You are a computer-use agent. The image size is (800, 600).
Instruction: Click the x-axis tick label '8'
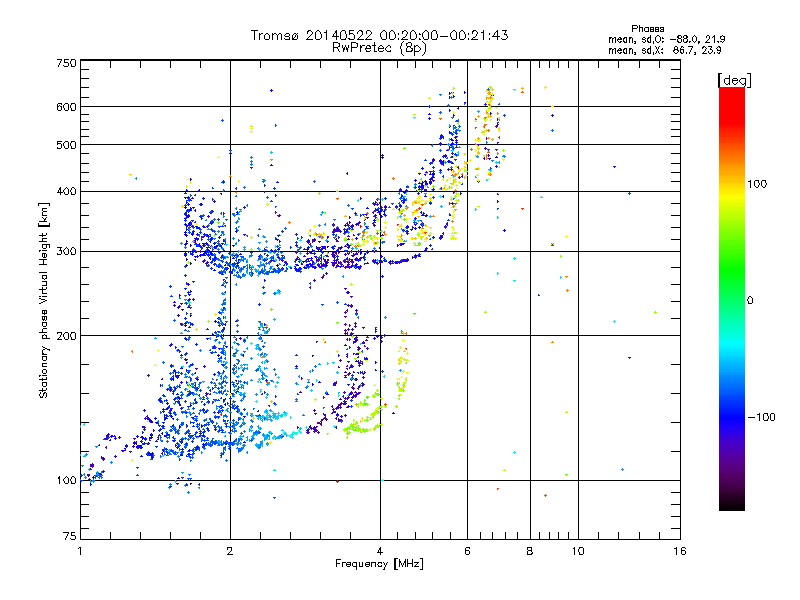pos(530,551)
